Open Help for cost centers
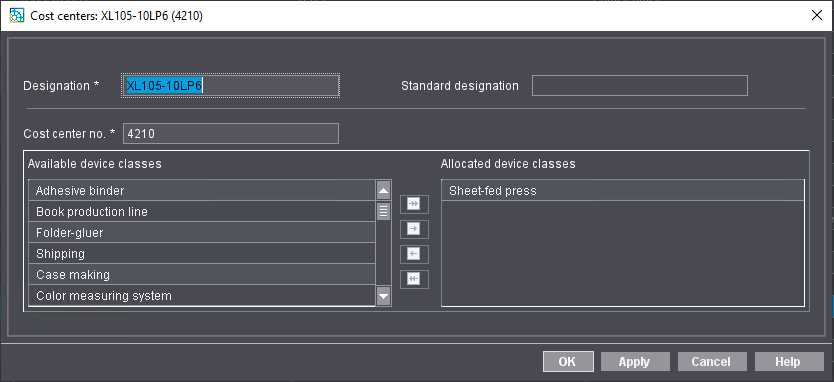834x382 pixels. click(x=789, y=362)
